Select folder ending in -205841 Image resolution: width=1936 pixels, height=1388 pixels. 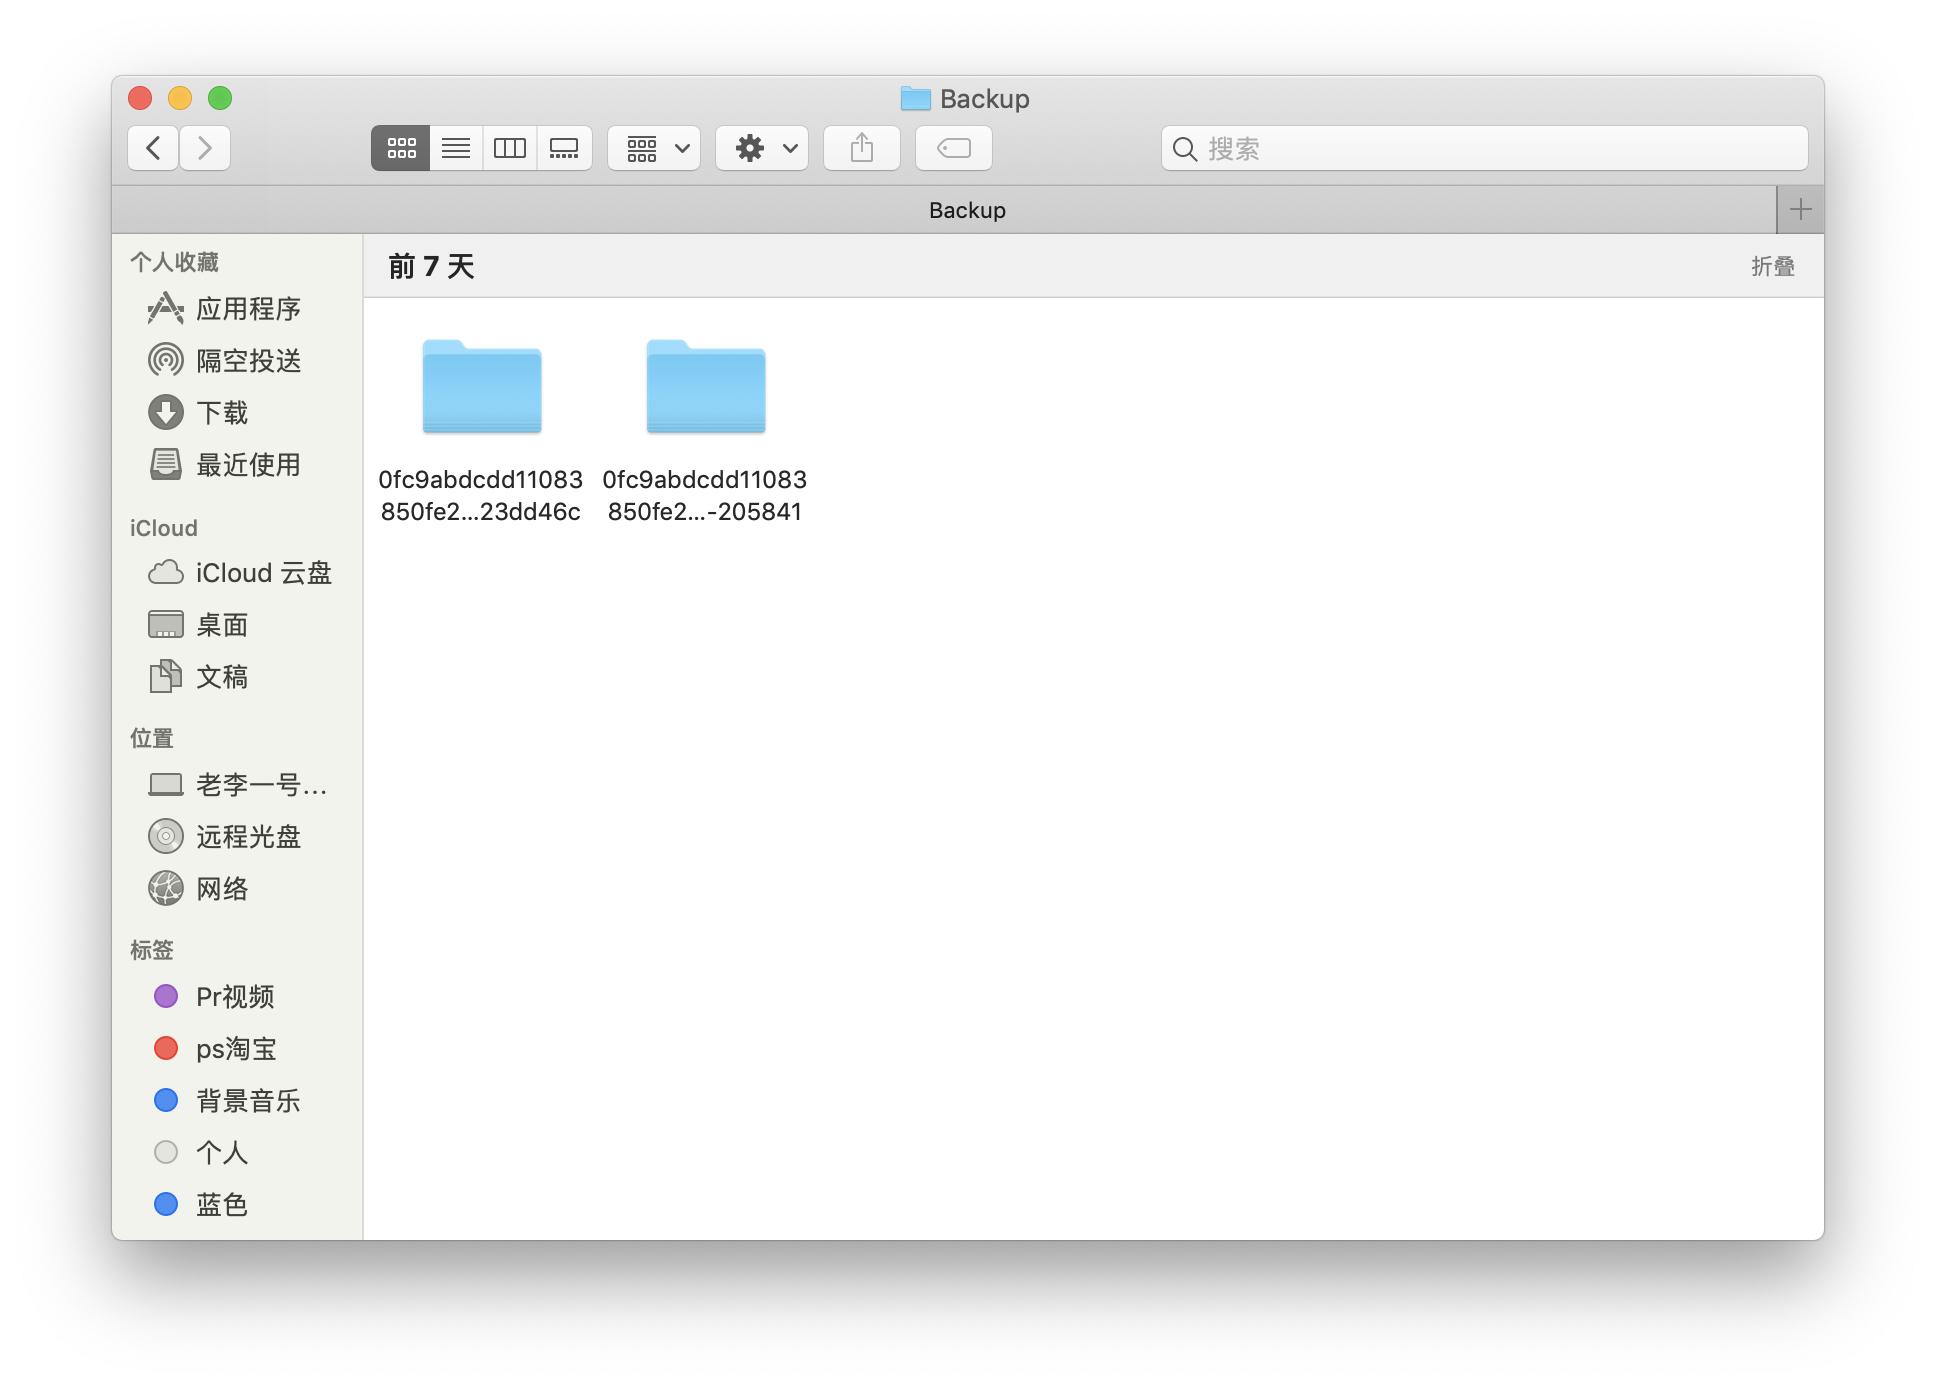tap(705, 388)
